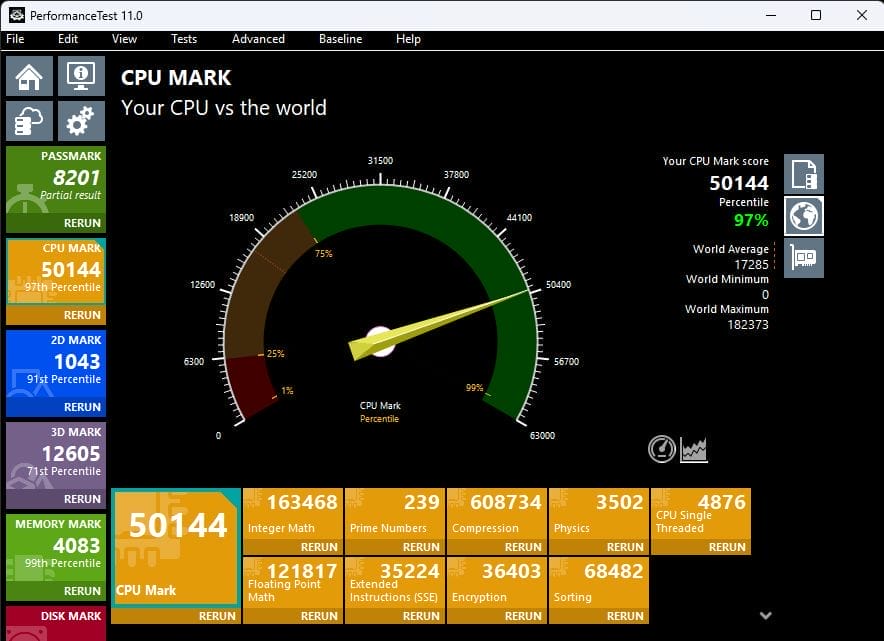
Task: Click the PerformanceTest app icon in title bar
Action: (x=17, y=15)
